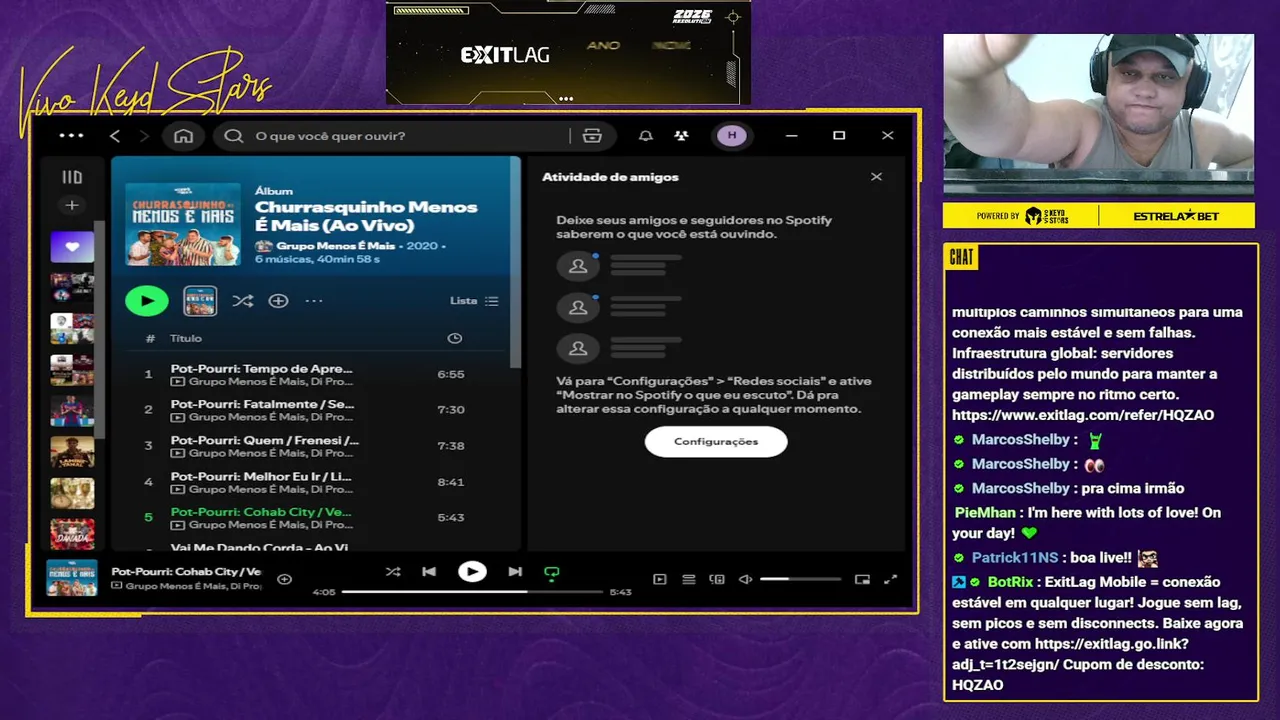Click the 'Configurações' button
The width and height of the screenshot is (1280, 720).
(x=716, y=441)
